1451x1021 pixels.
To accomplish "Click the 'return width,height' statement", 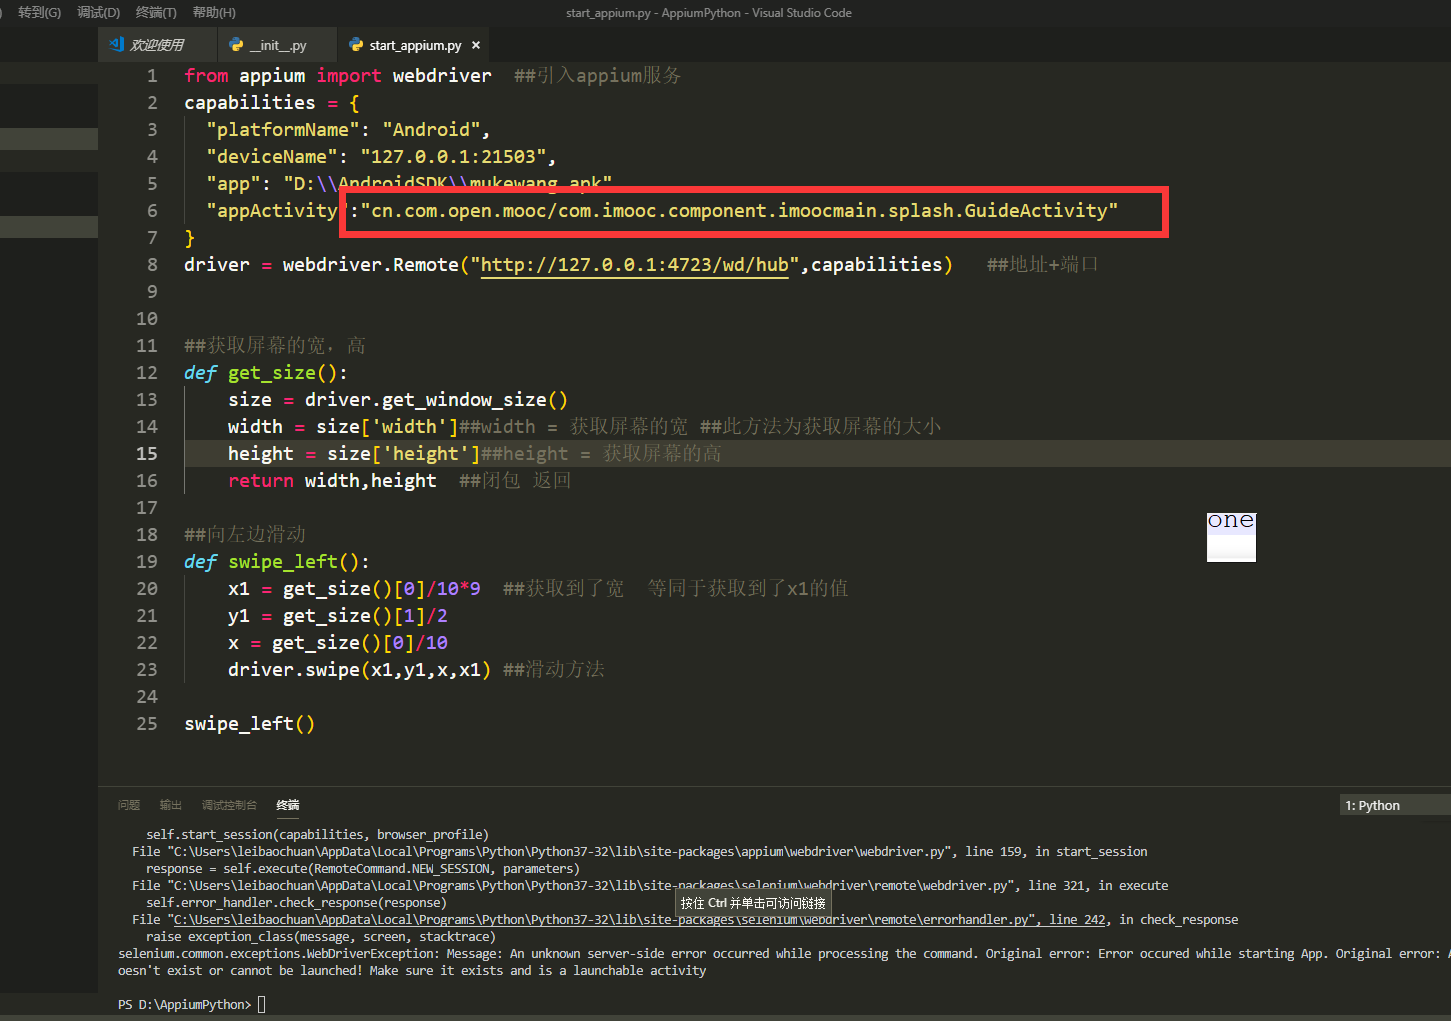I will click(x=332, y=481).
